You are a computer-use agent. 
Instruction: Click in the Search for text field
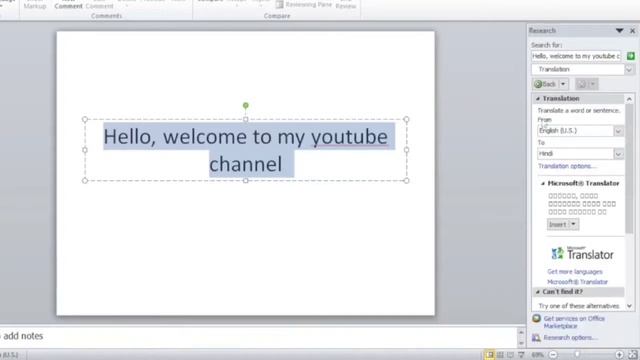576,56
